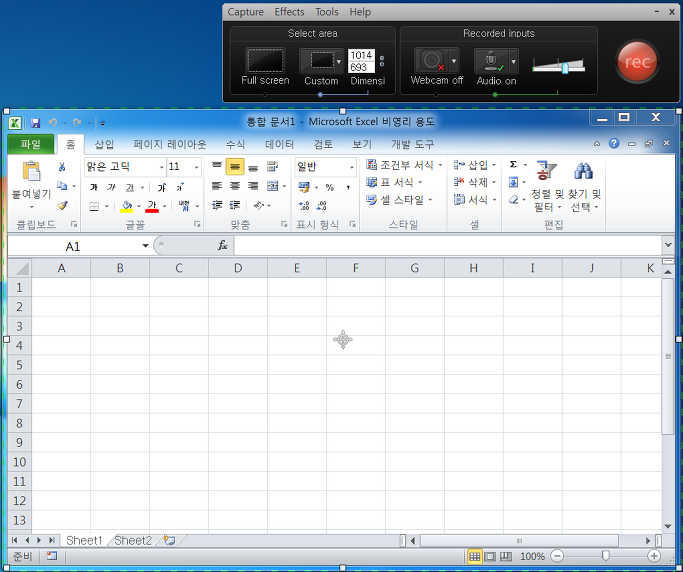Open text orientation icon
Screen dimensions: 683x572
click(259, 205)
